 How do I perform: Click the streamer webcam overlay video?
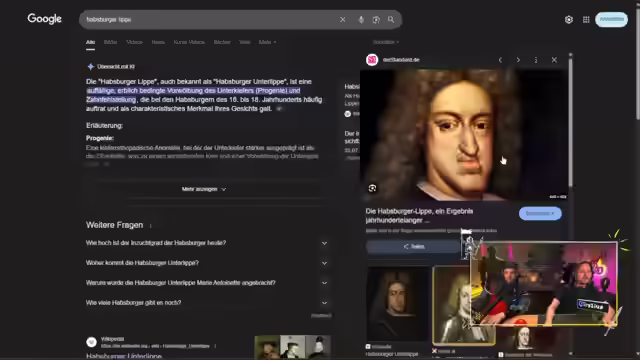(544, 284)
